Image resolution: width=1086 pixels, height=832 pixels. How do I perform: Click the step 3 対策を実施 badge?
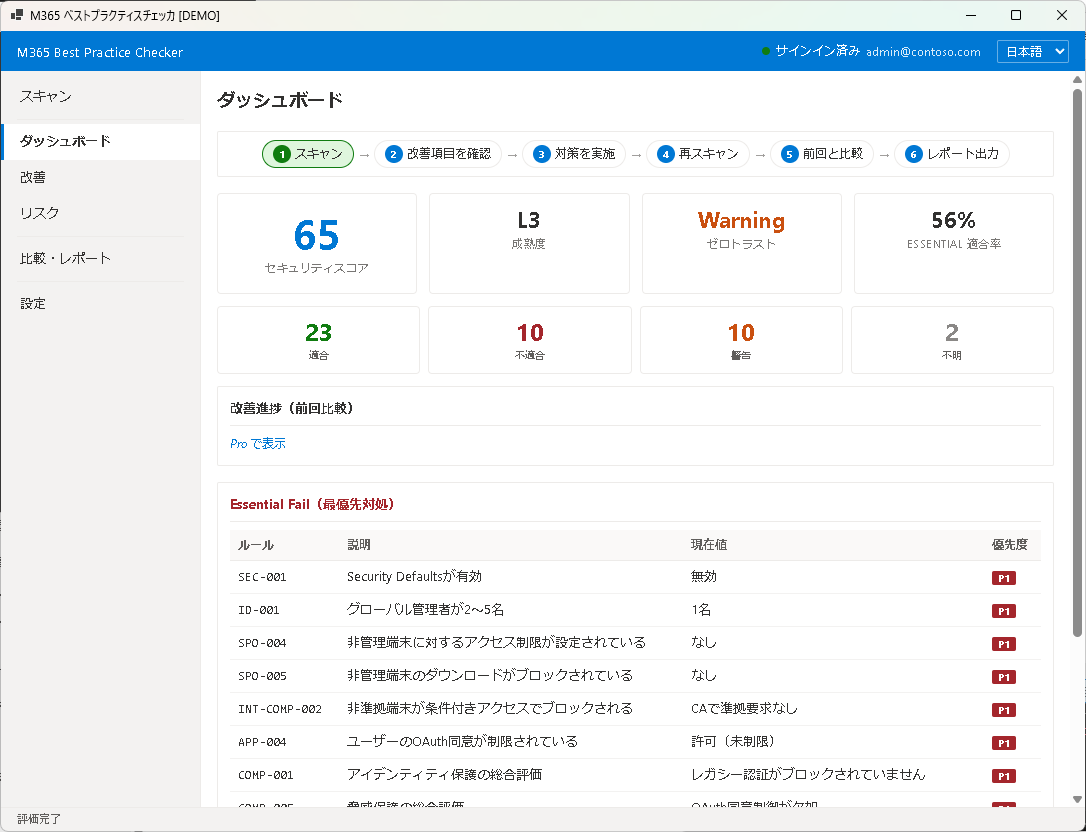pyautogui.click(x=575, y=154)
